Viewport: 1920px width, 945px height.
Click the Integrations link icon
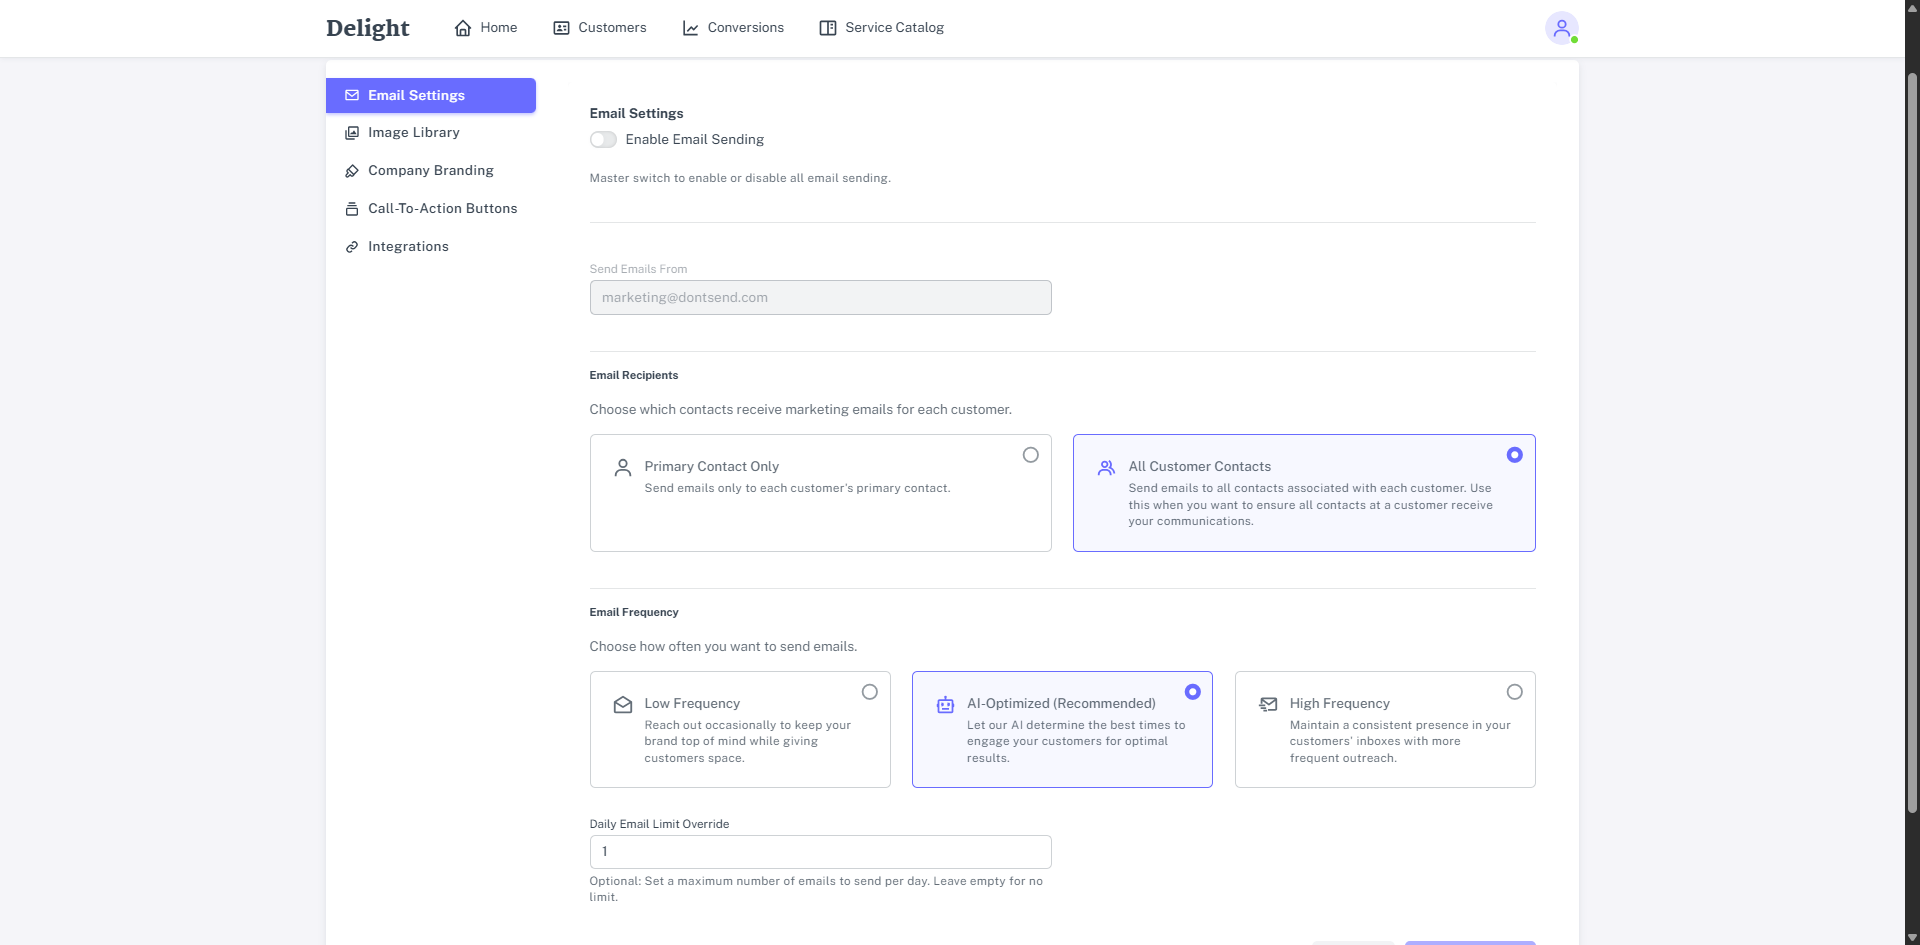[x=352, y=247]
